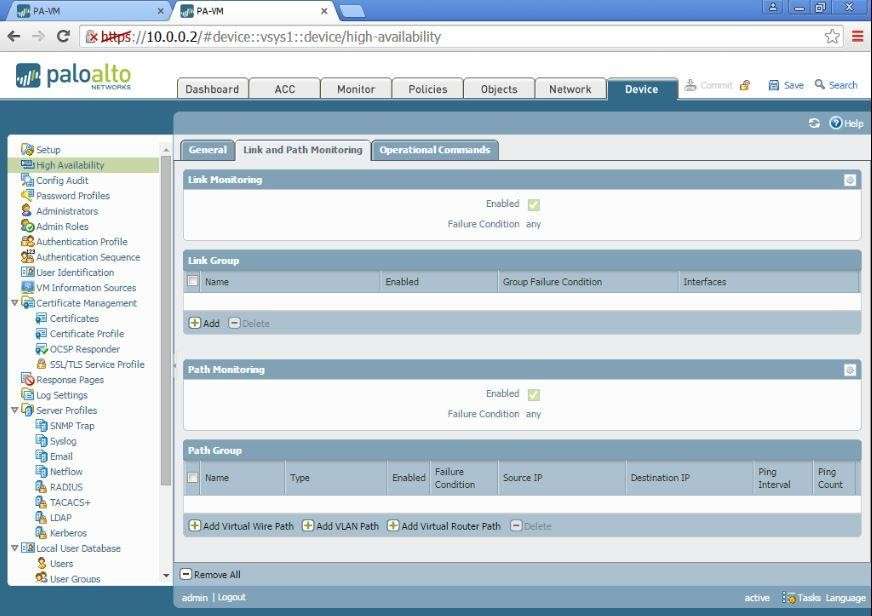
Task: Collapse the Certificate Management tree node
Action: (15, 303)
